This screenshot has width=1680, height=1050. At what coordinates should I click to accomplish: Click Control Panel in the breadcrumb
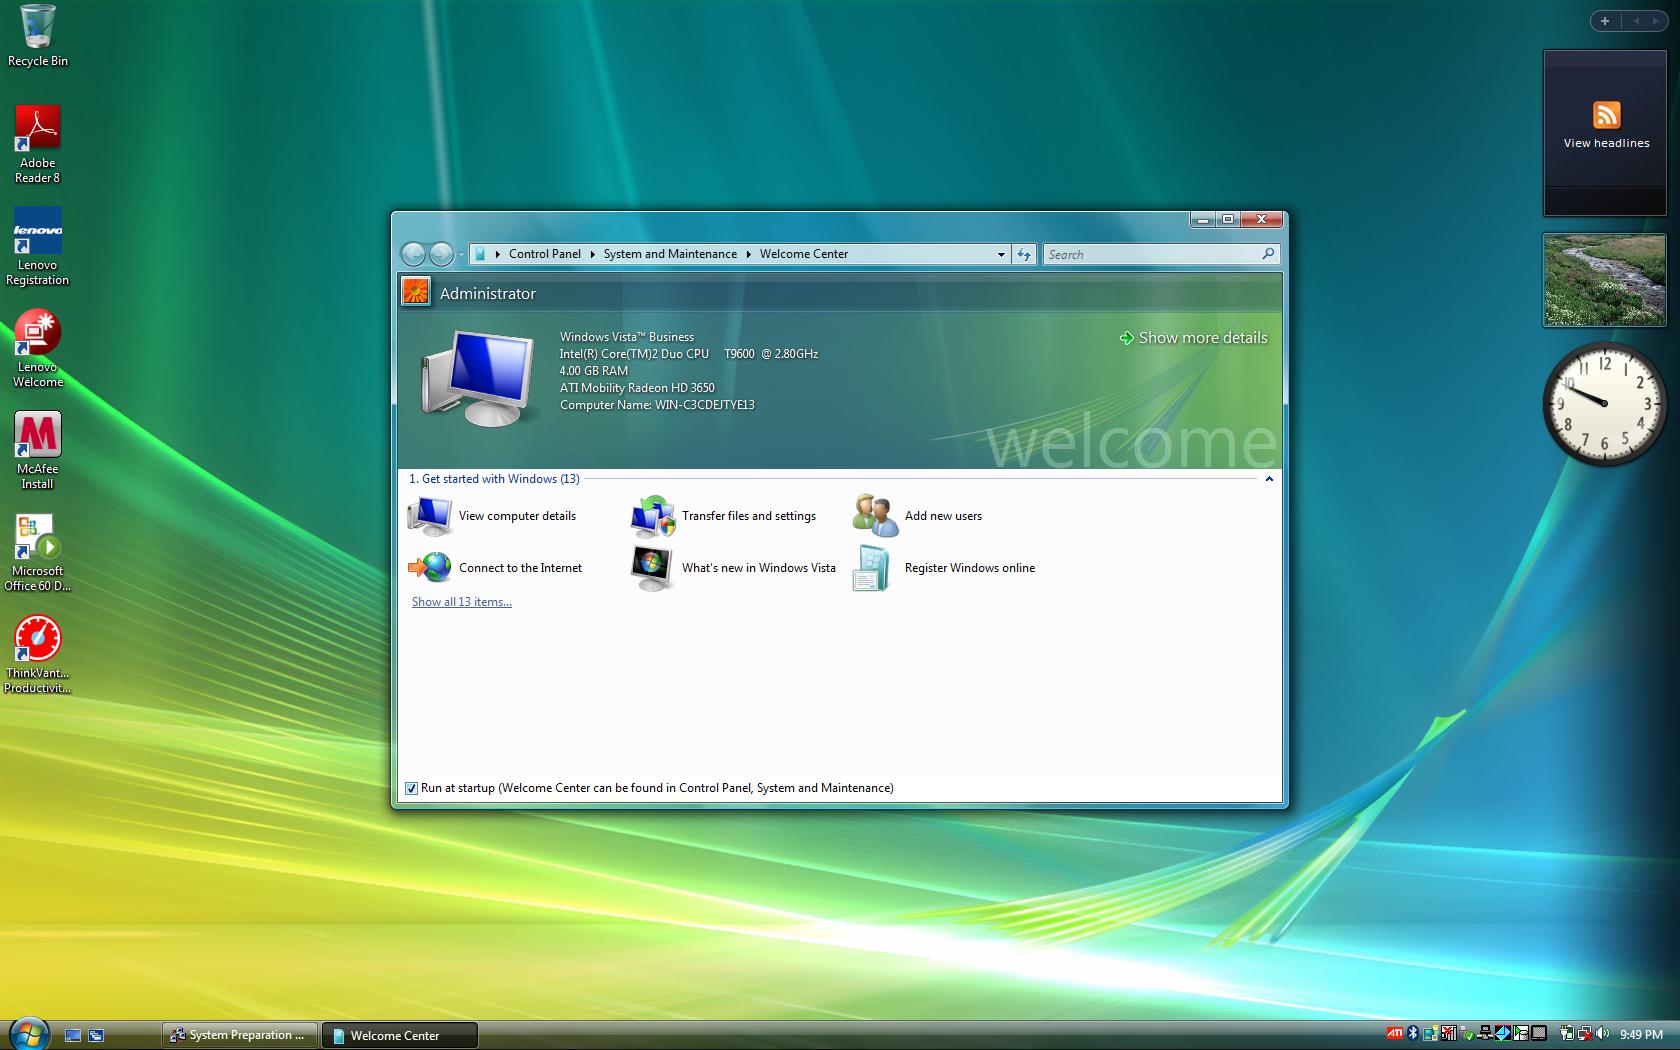pyautogui.click(x=544, y=254)
